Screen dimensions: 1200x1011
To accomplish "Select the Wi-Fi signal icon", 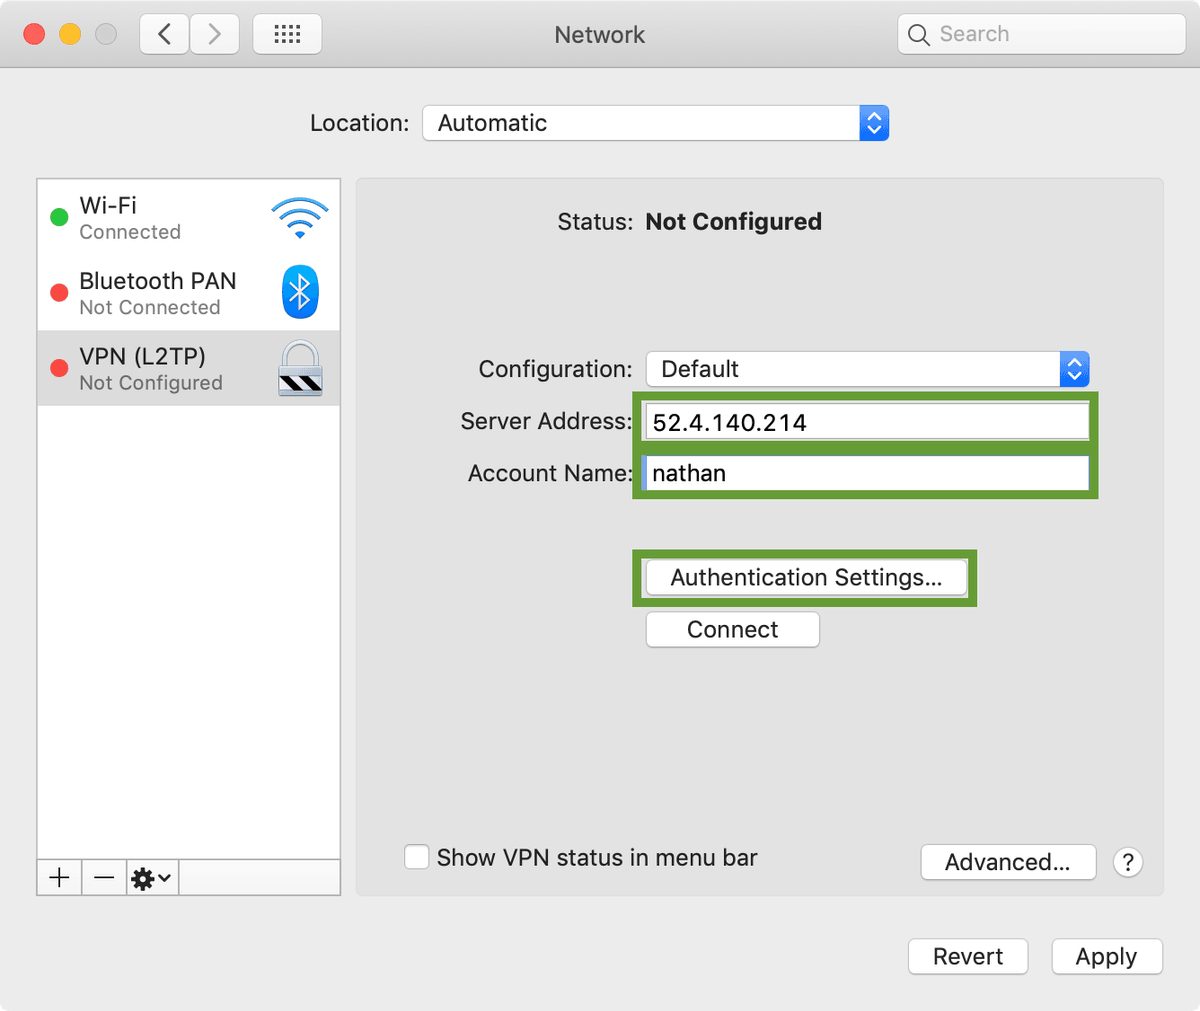I will (299, 218).
